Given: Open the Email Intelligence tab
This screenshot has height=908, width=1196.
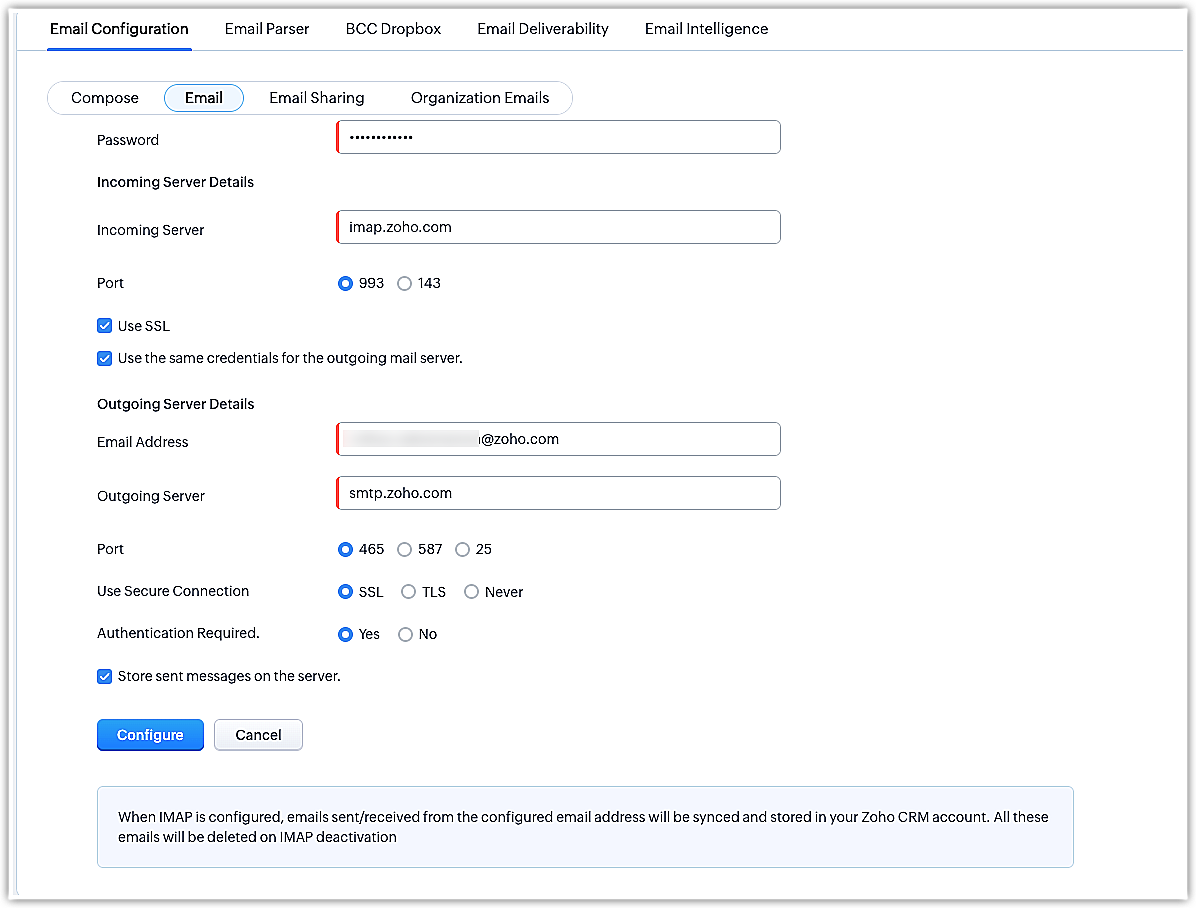Looking at the screenshot, I should click(x=706, y=29).
